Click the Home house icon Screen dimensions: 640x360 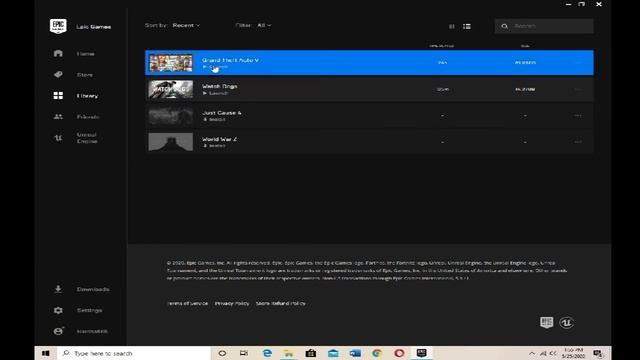point(58,53)
